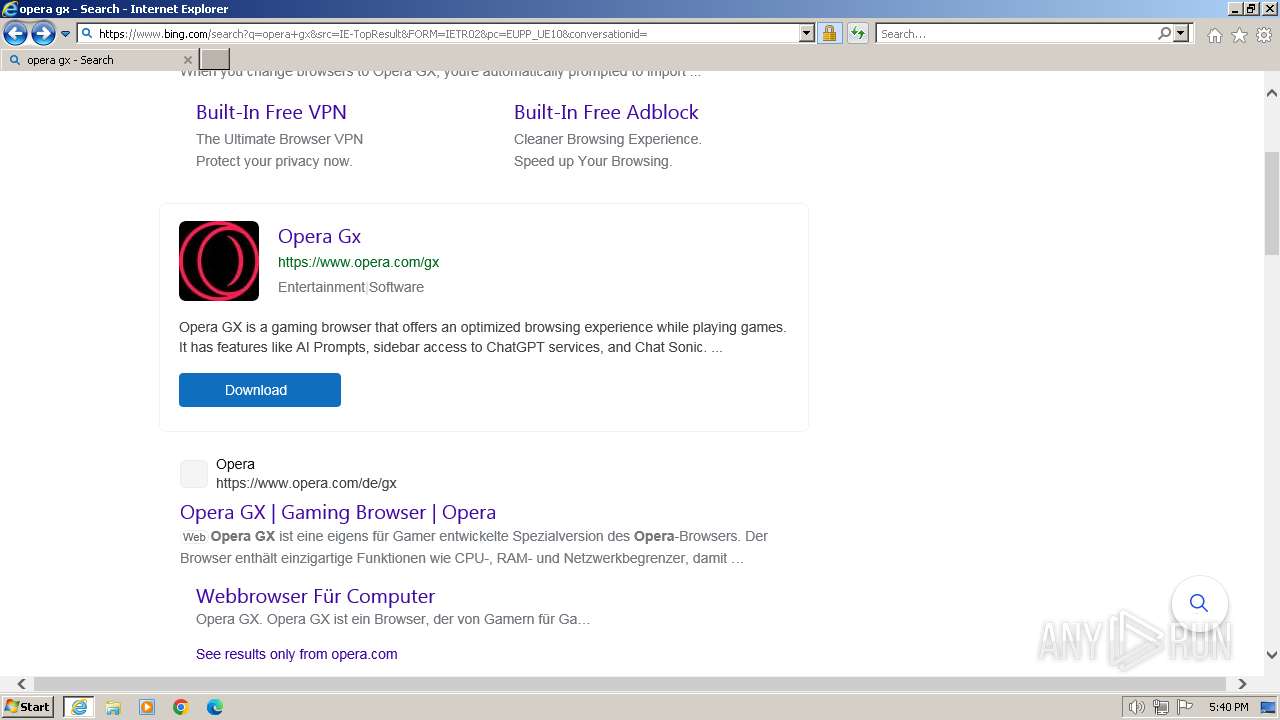Open the File Explorer taskbar icon
The image size is (1280, 720).
(x=113, y=707)
